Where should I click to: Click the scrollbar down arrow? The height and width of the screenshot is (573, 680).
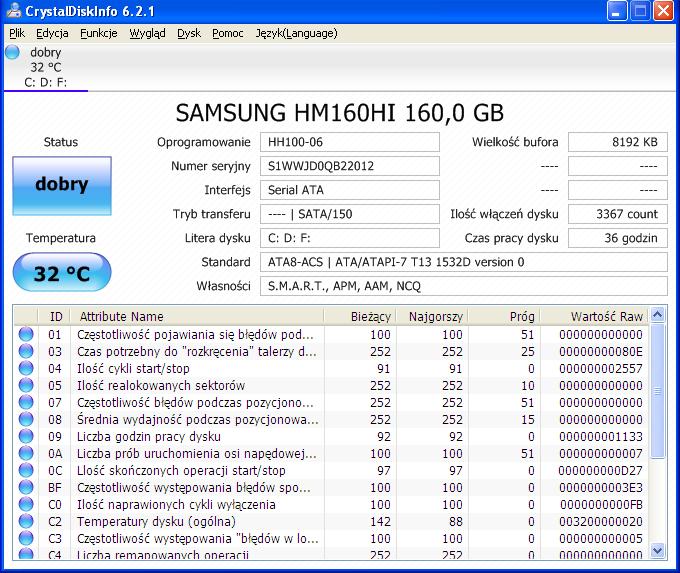click(x=657, y=551)
